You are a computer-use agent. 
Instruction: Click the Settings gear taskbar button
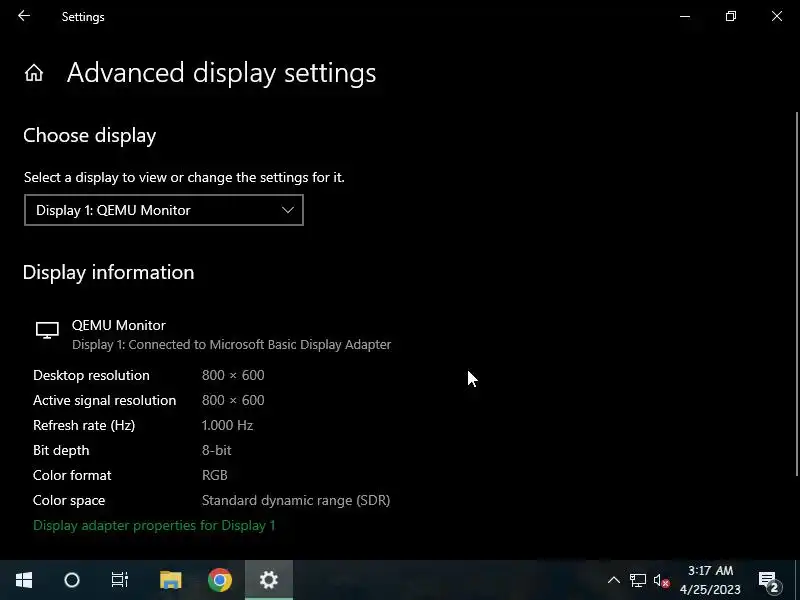tap(269, 580)
